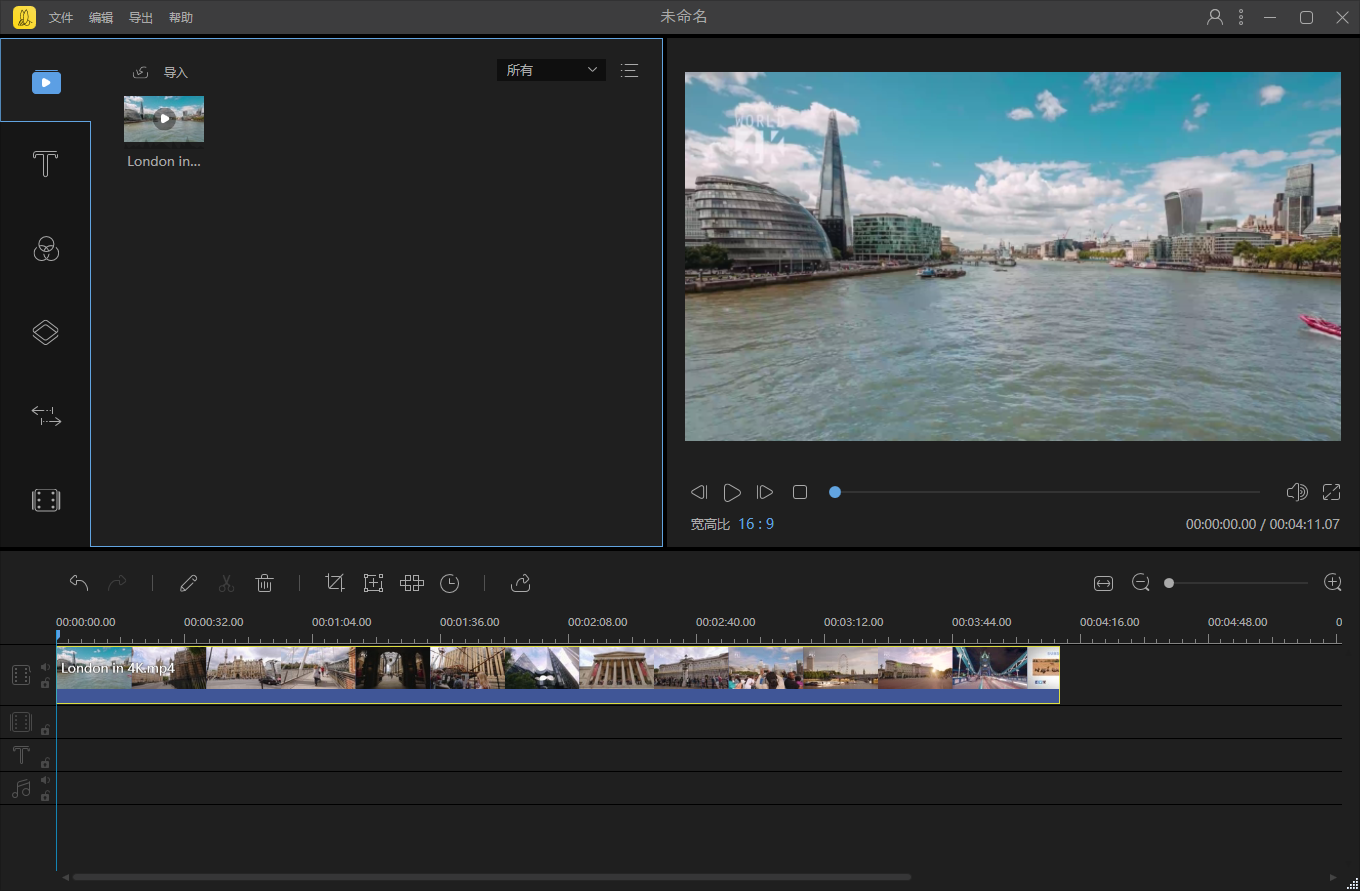Click the London in 4K.mp4 timeline clip
Image resolution: width=1360 pixels, height=891 pixels.
point(558,675)
